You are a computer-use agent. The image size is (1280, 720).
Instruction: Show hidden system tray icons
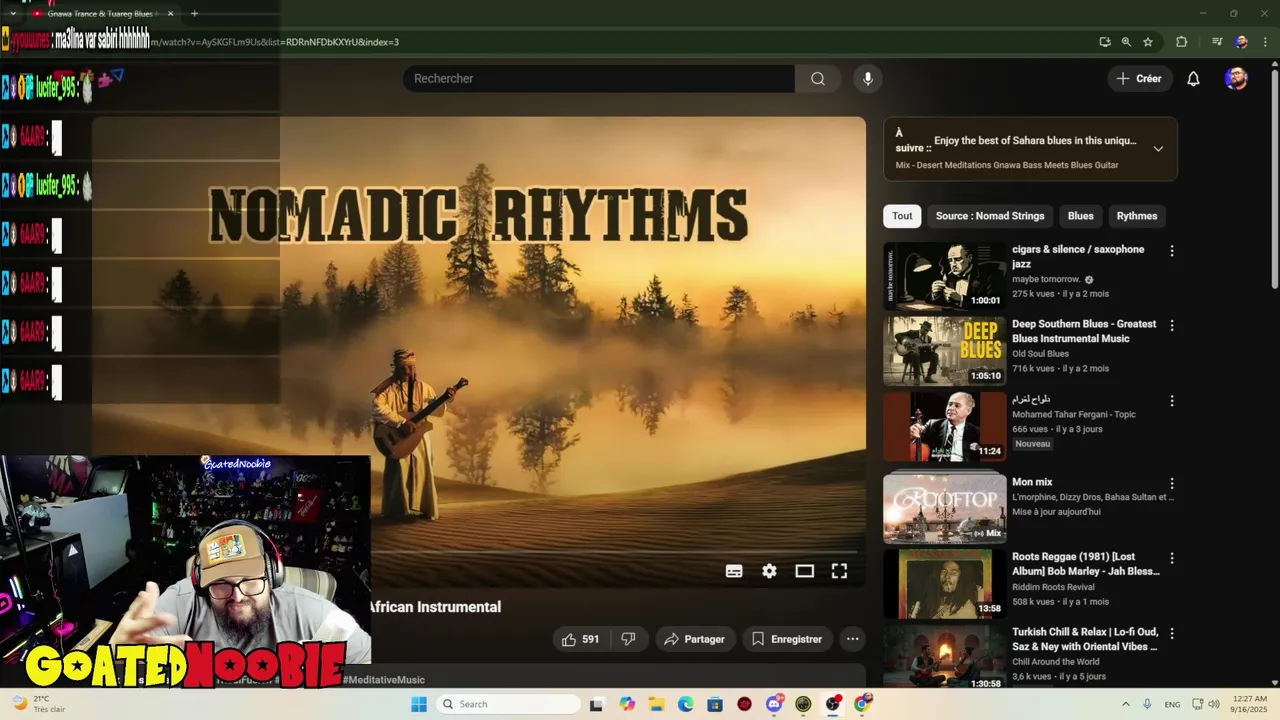tap(1125, 704)
